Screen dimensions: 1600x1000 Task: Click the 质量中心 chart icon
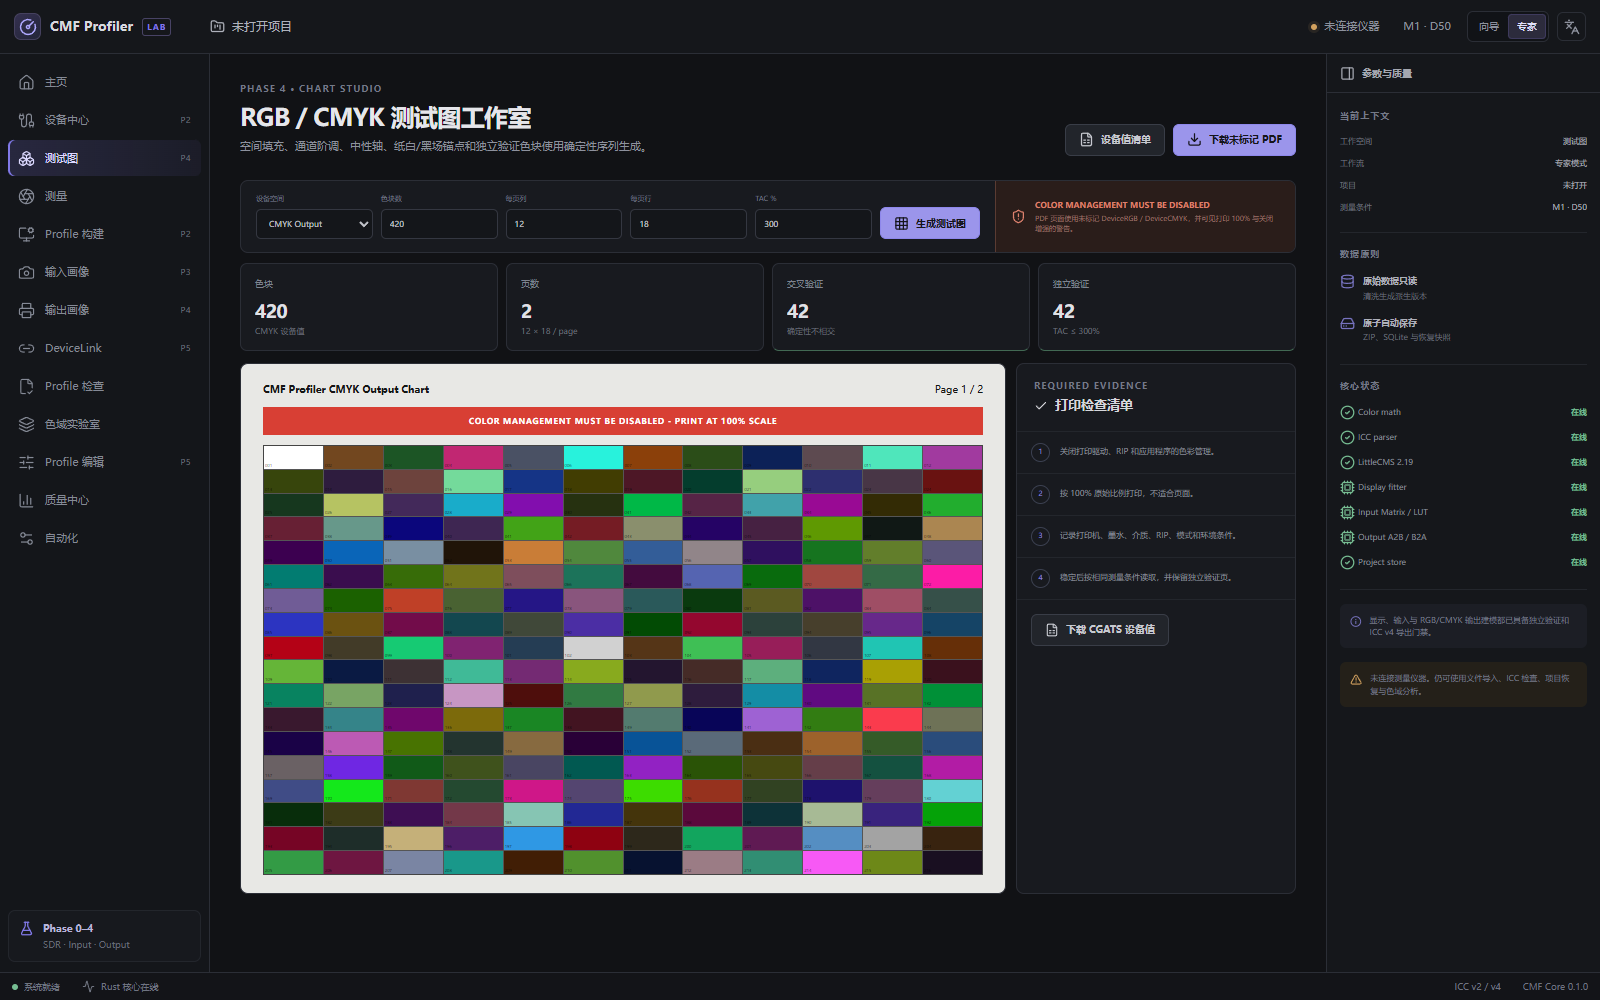(x=27, y=500)
